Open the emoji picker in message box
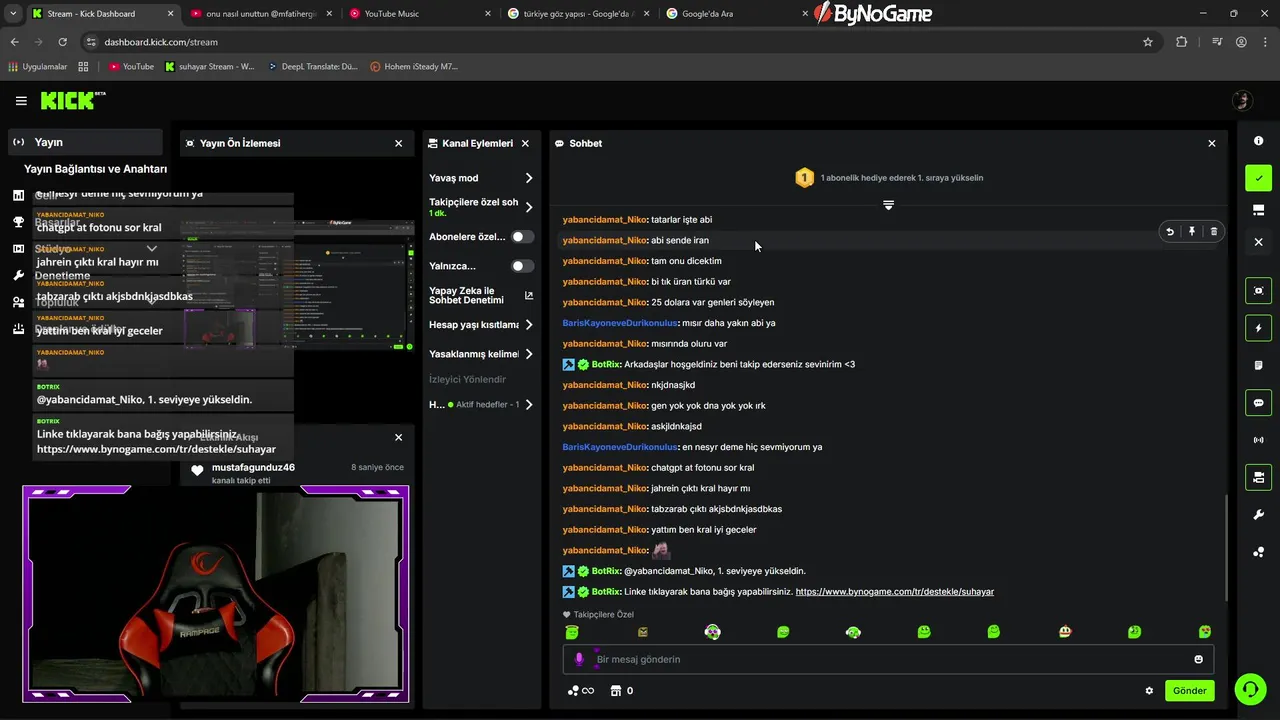 (1198, 659)
